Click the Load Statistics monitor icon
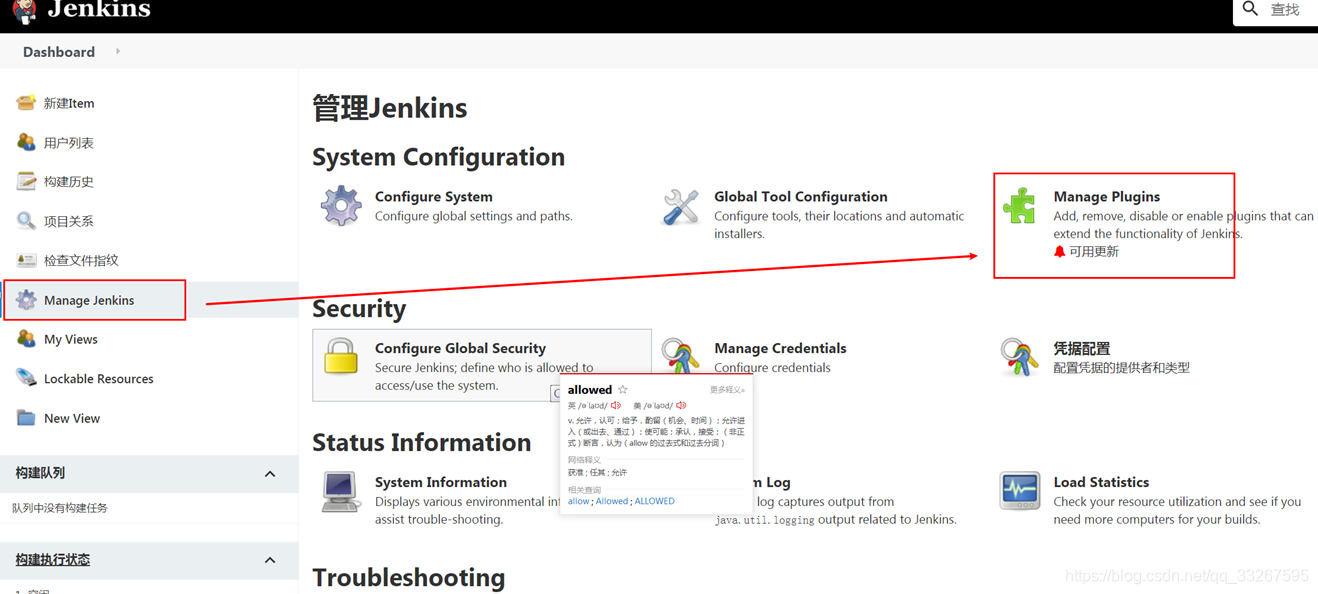 tap(1020, 491)
